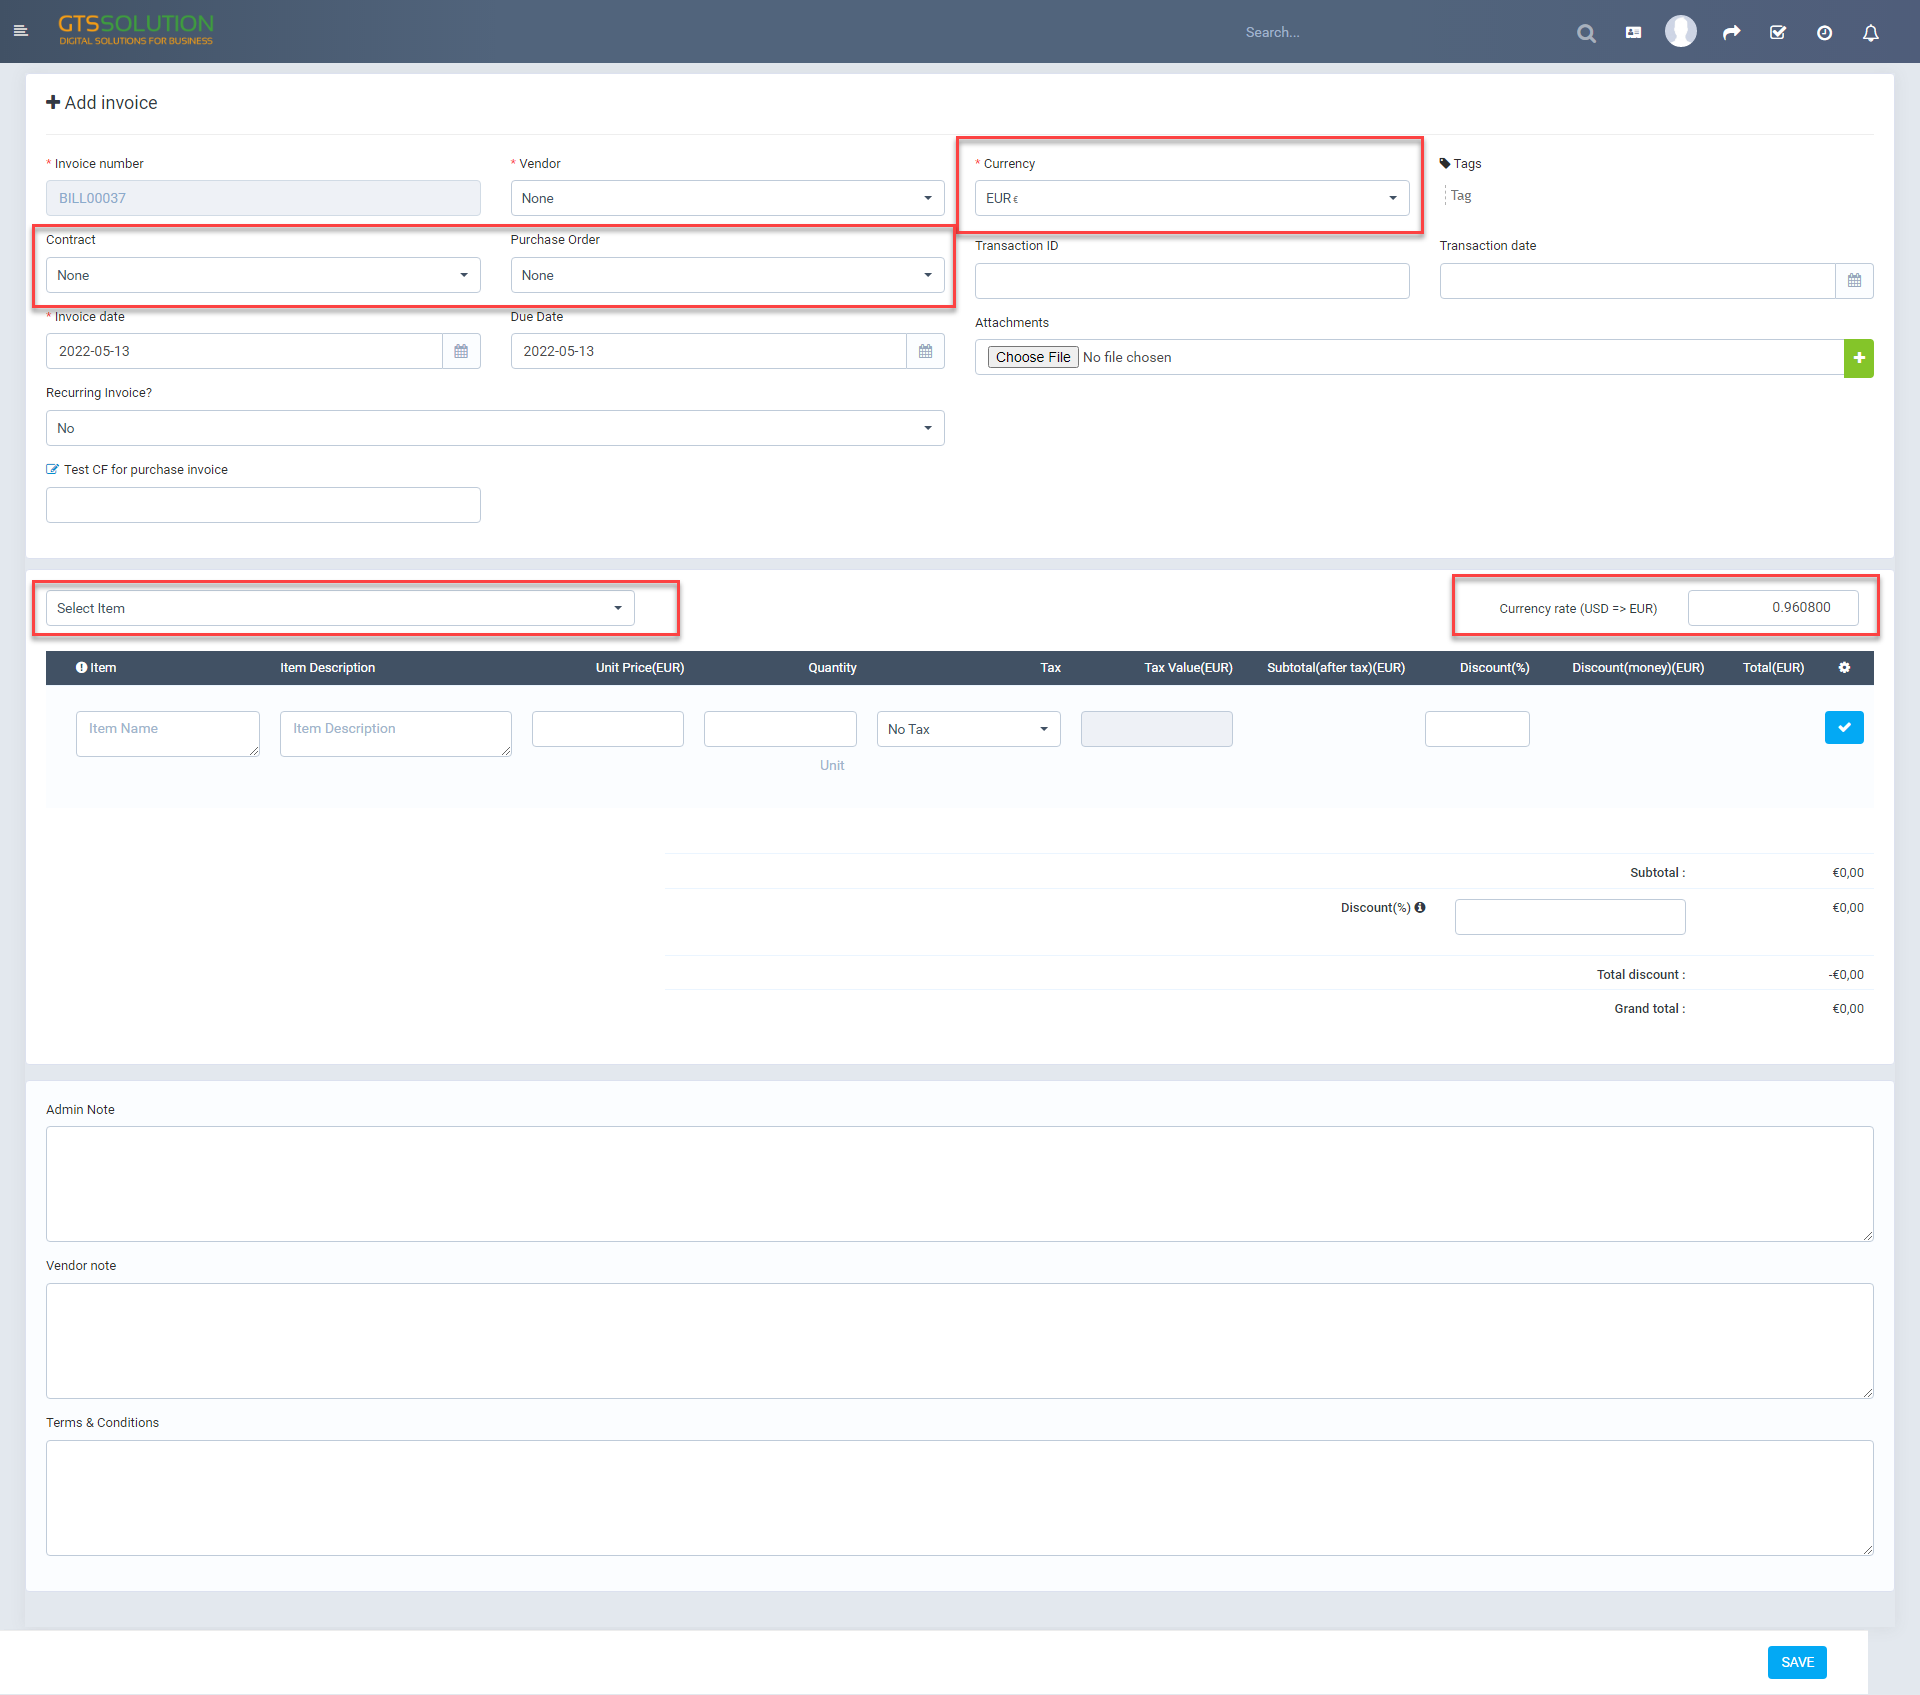Open the invoice date calendar picker
This screenshot has height=1695, width=1920.
click(x=461, y=352)
